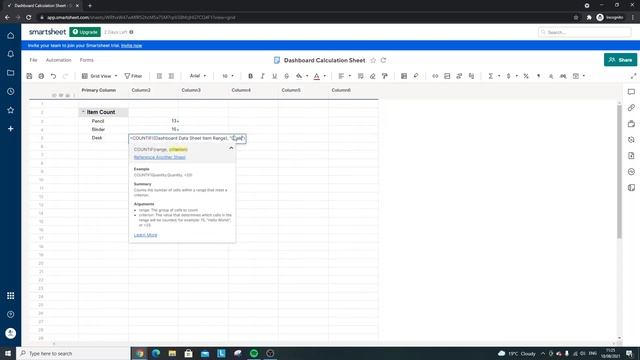
Task: Click the green Upgrade button
Action: (x=85, y=32)
